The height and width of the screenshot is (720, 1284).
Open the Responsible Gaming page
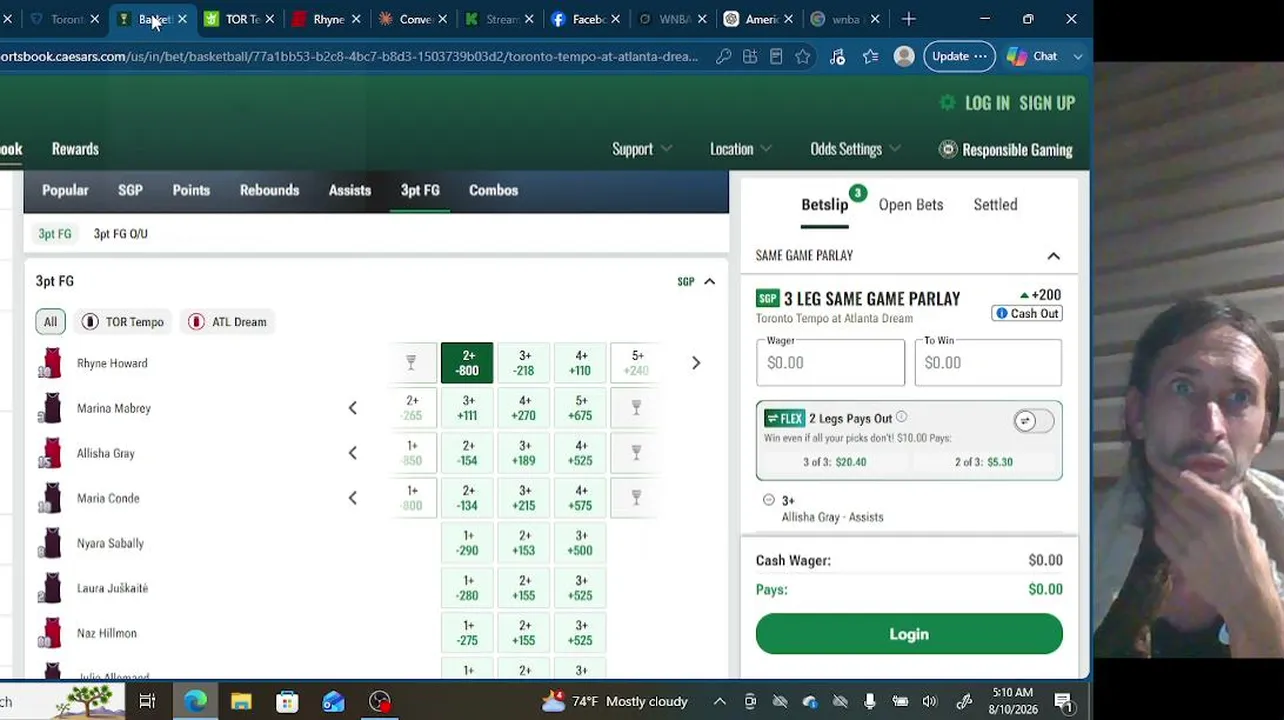pyautogui.click(x=1006, y=150)
